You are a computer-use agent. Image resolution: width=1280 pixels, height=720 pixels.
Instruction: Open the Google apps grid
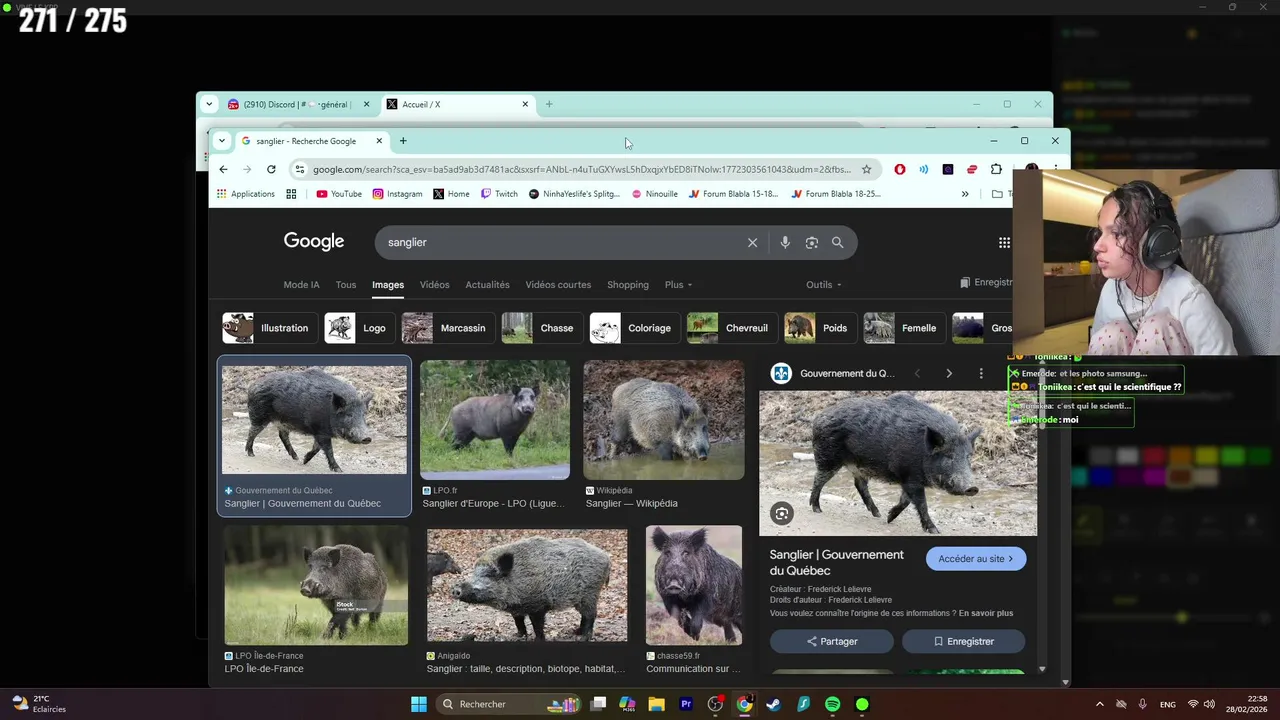tap(1004, 242)
